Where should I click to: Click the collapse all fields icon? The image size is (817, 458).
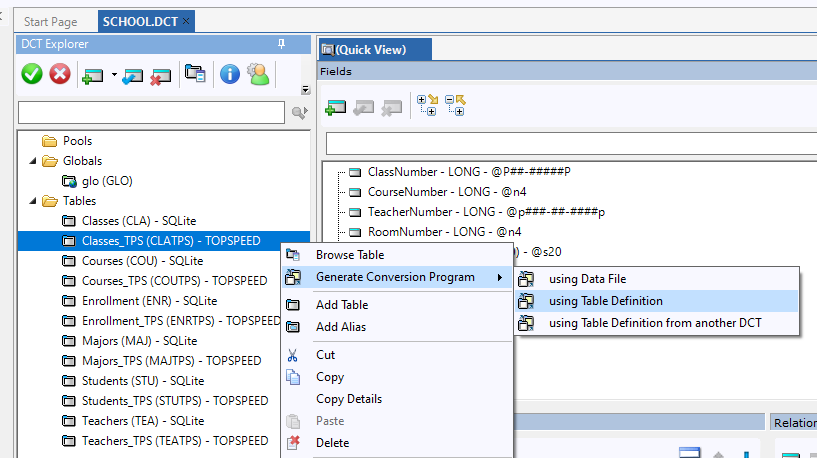455,104
